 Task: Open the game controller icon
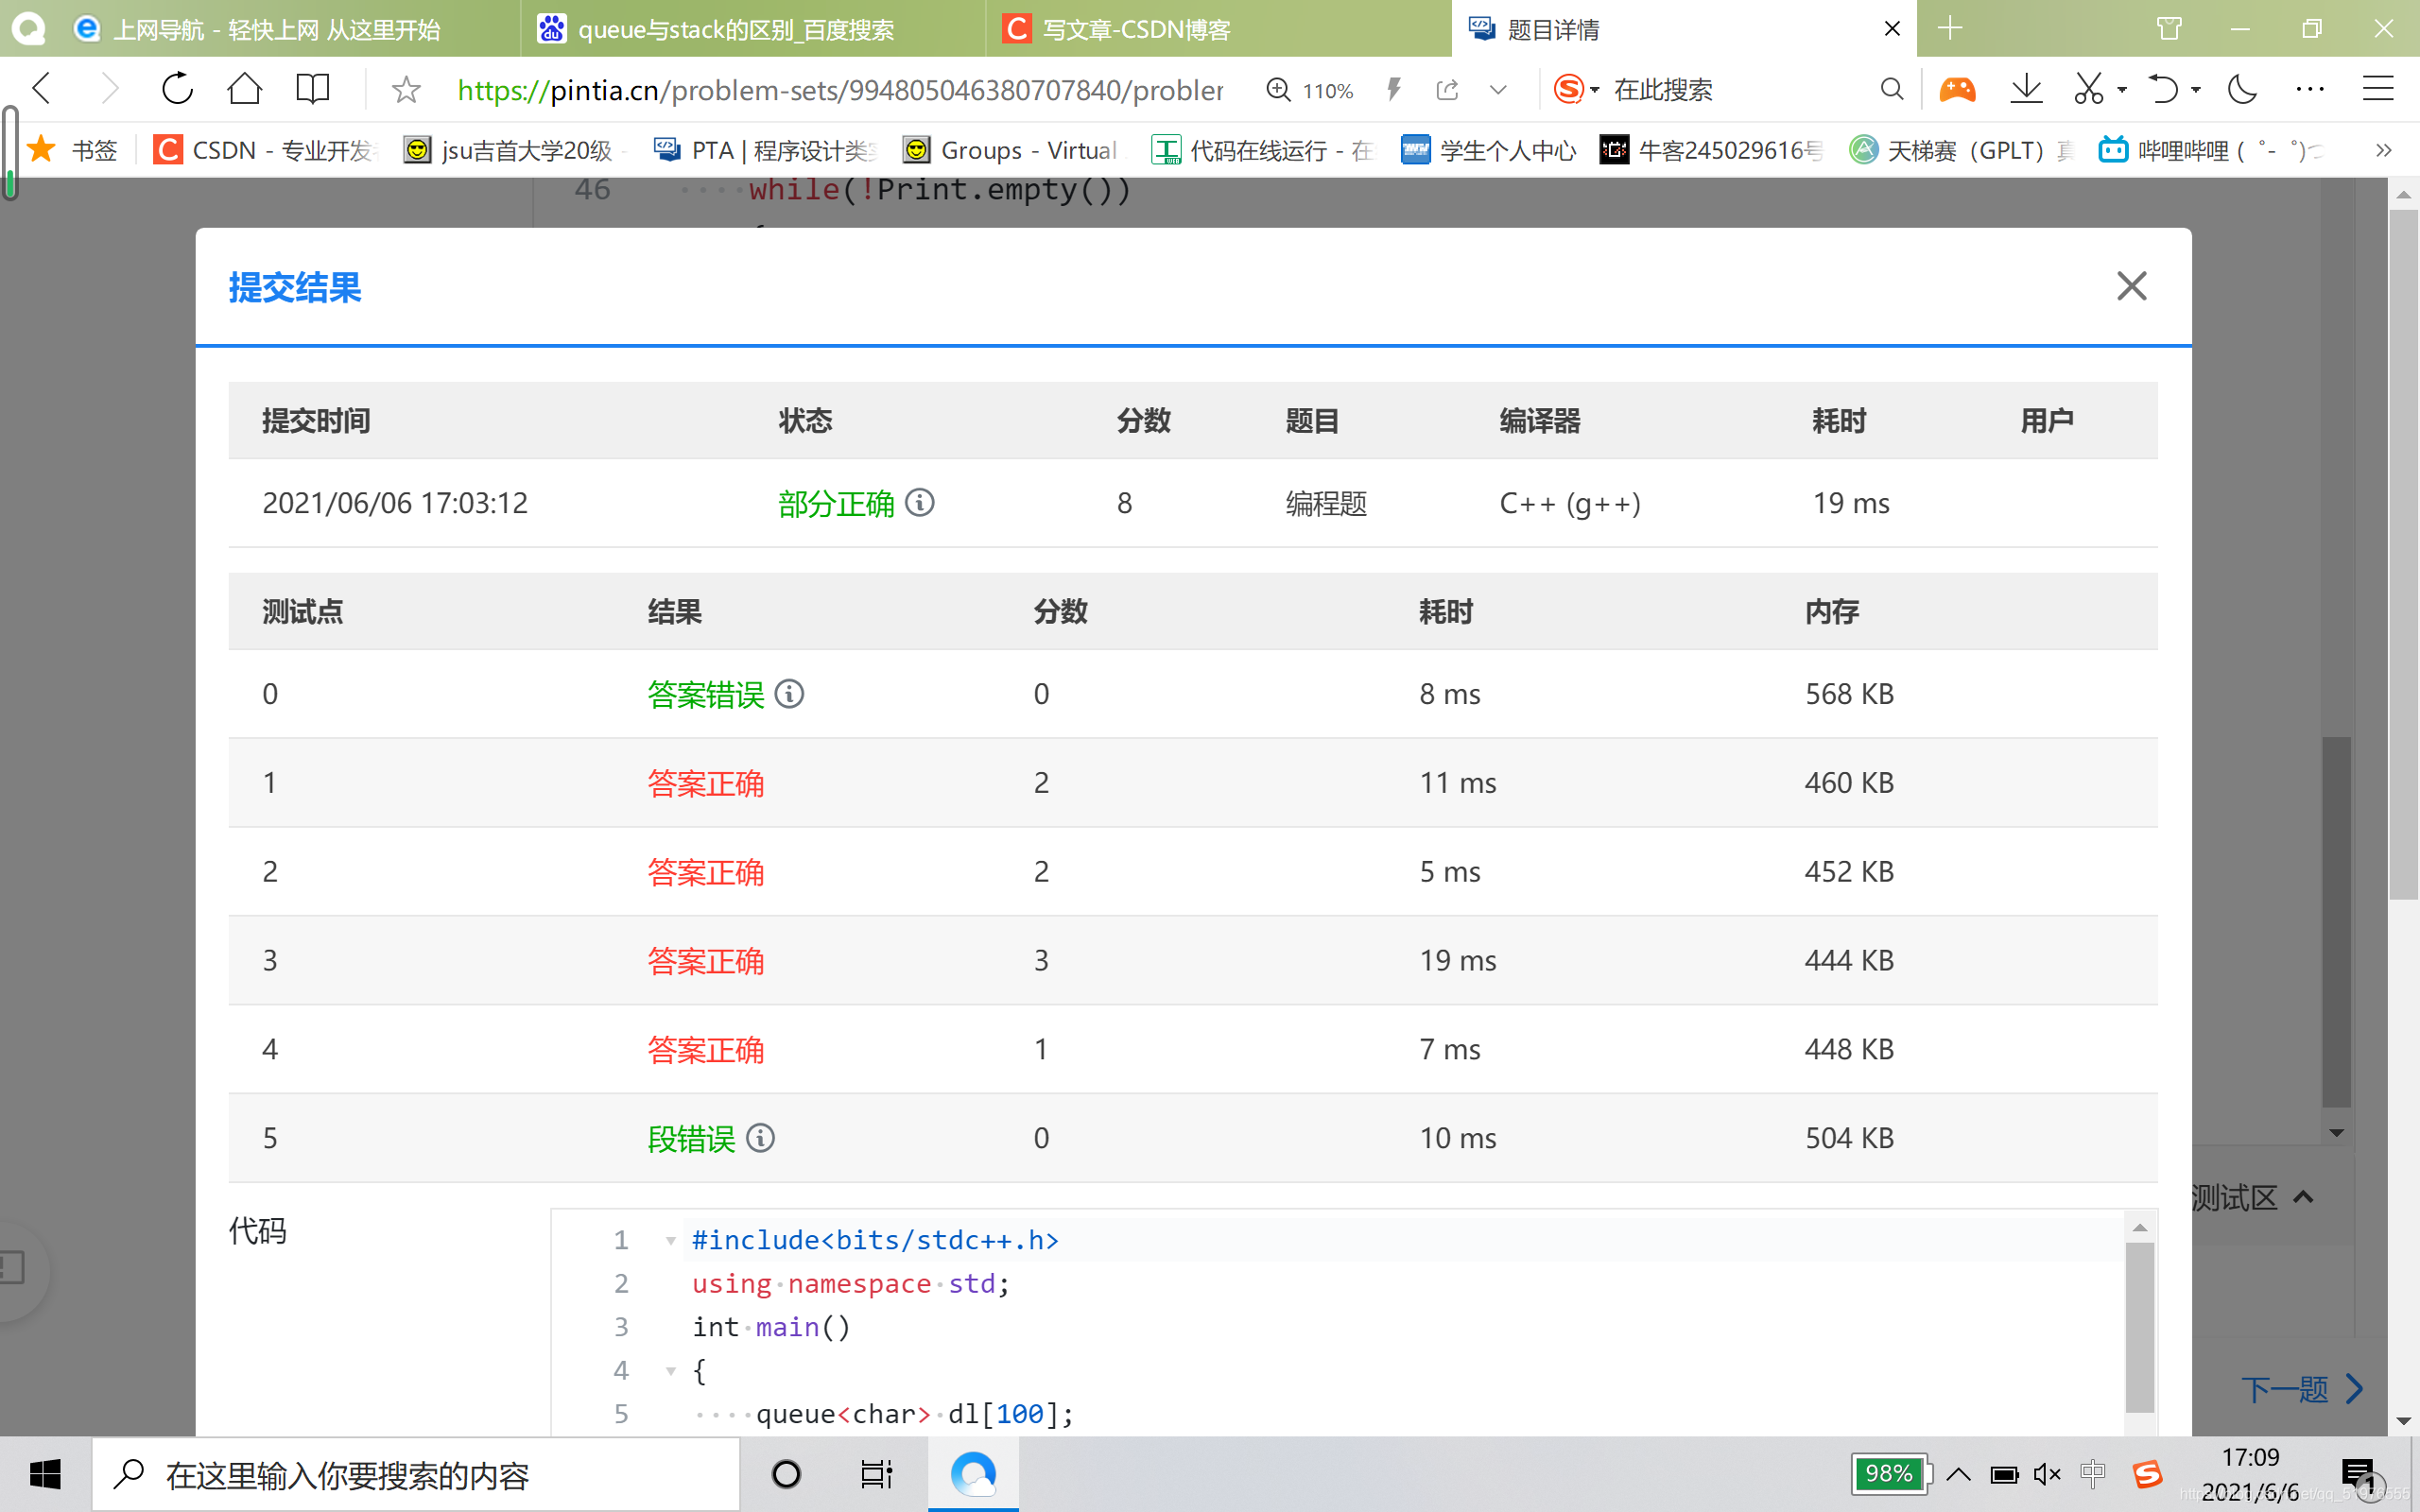point(1958,89)
